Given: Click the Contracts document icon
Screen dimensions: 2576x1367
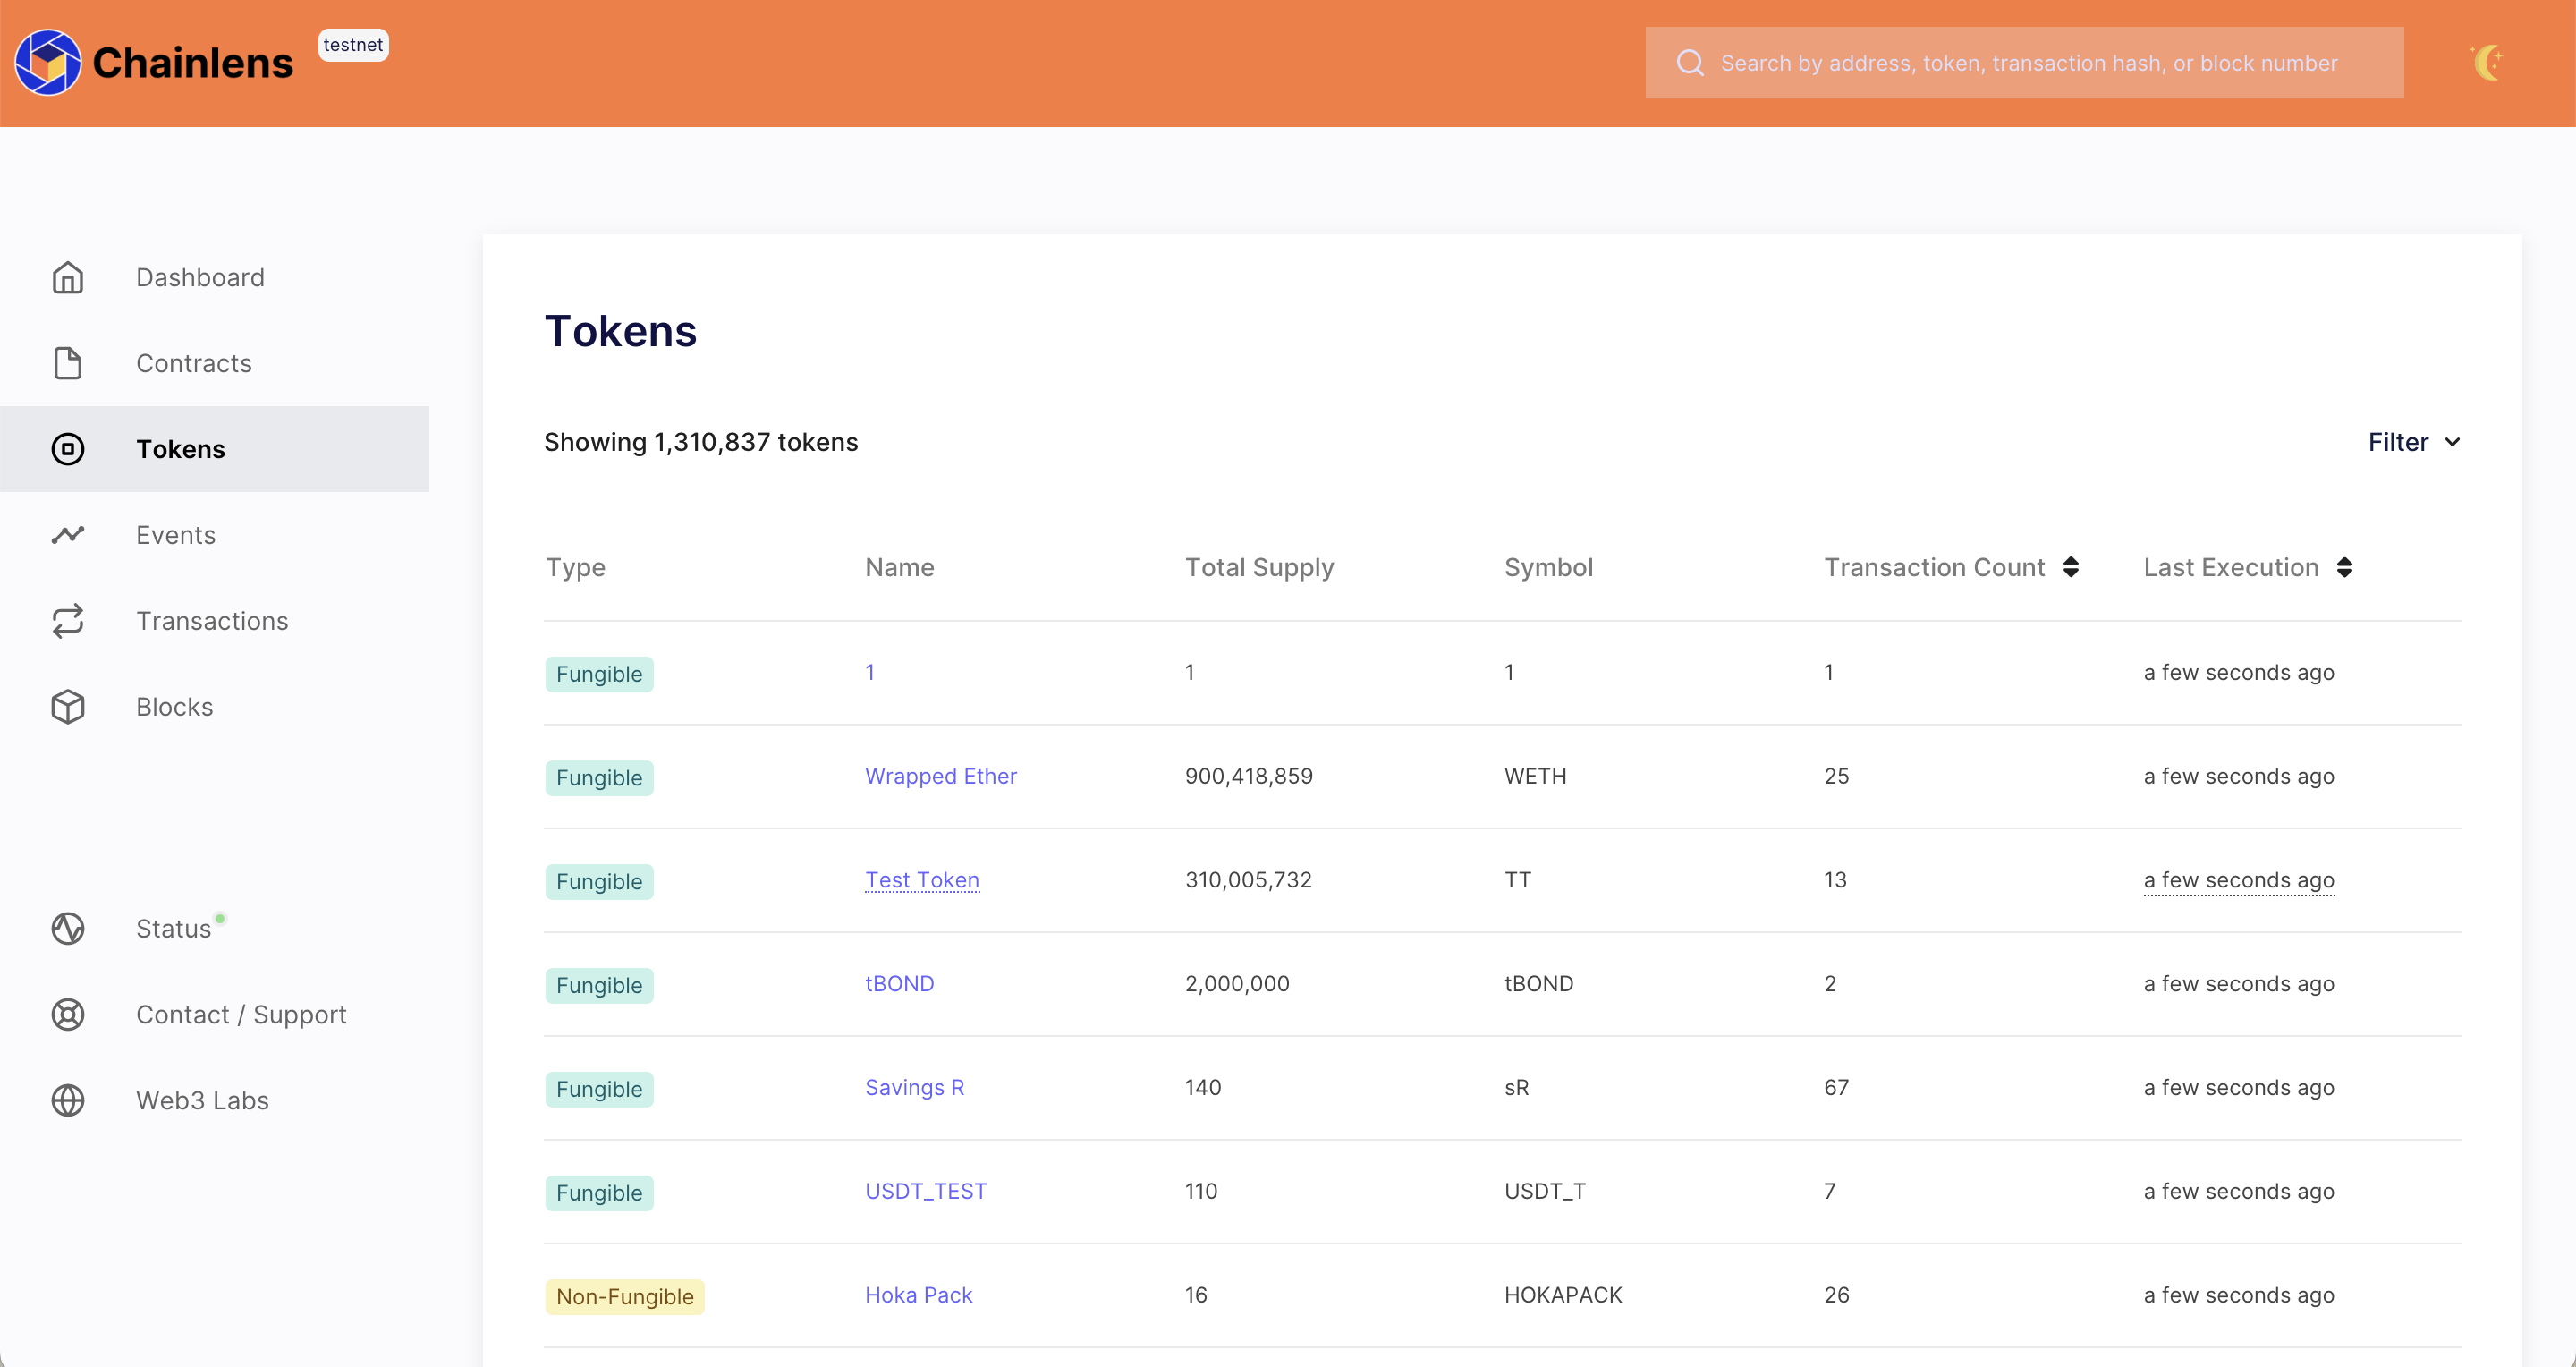Looking at the screenshot, I should 68,363.
